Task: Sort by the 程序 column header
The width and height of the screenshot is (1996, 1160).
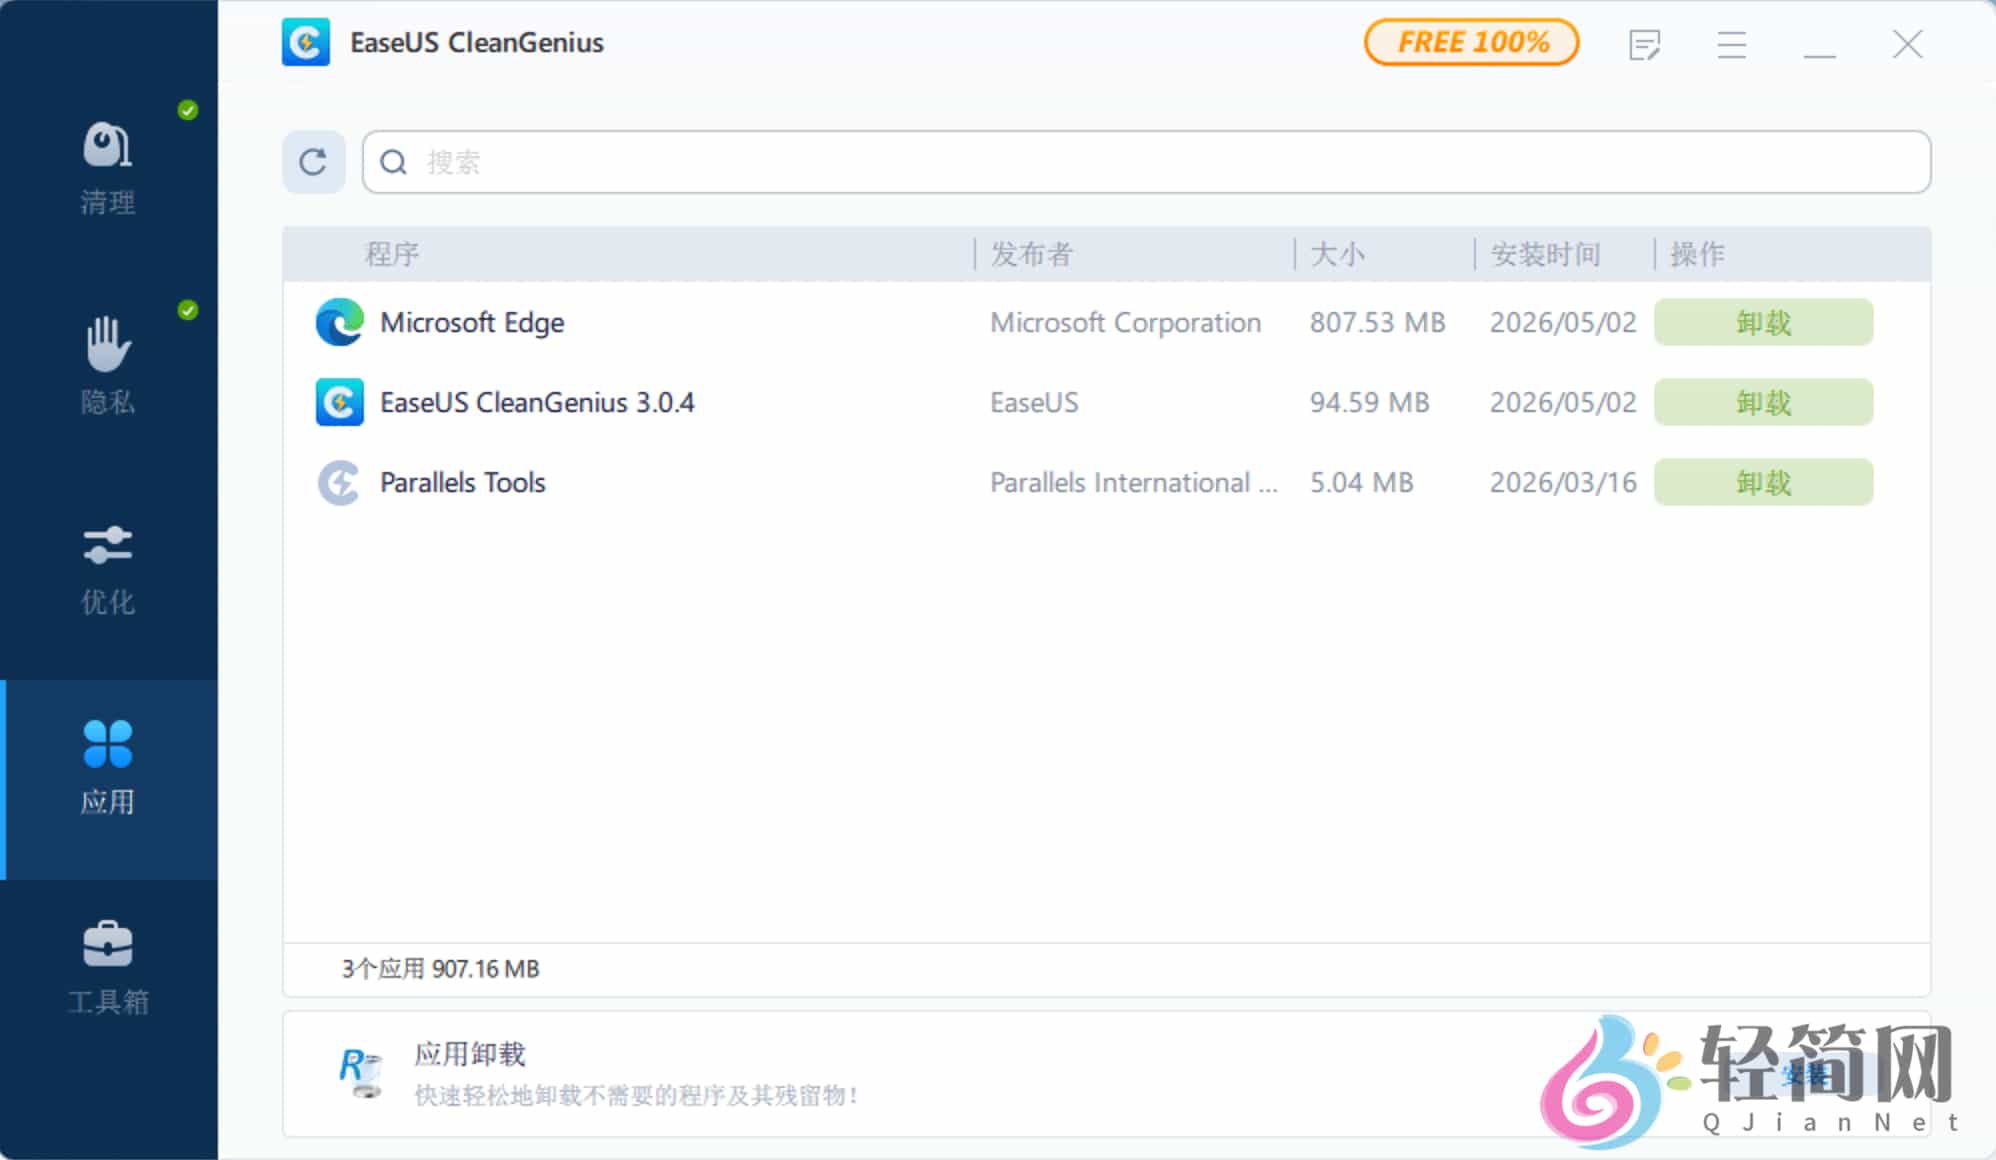Action: coord(392,254)
